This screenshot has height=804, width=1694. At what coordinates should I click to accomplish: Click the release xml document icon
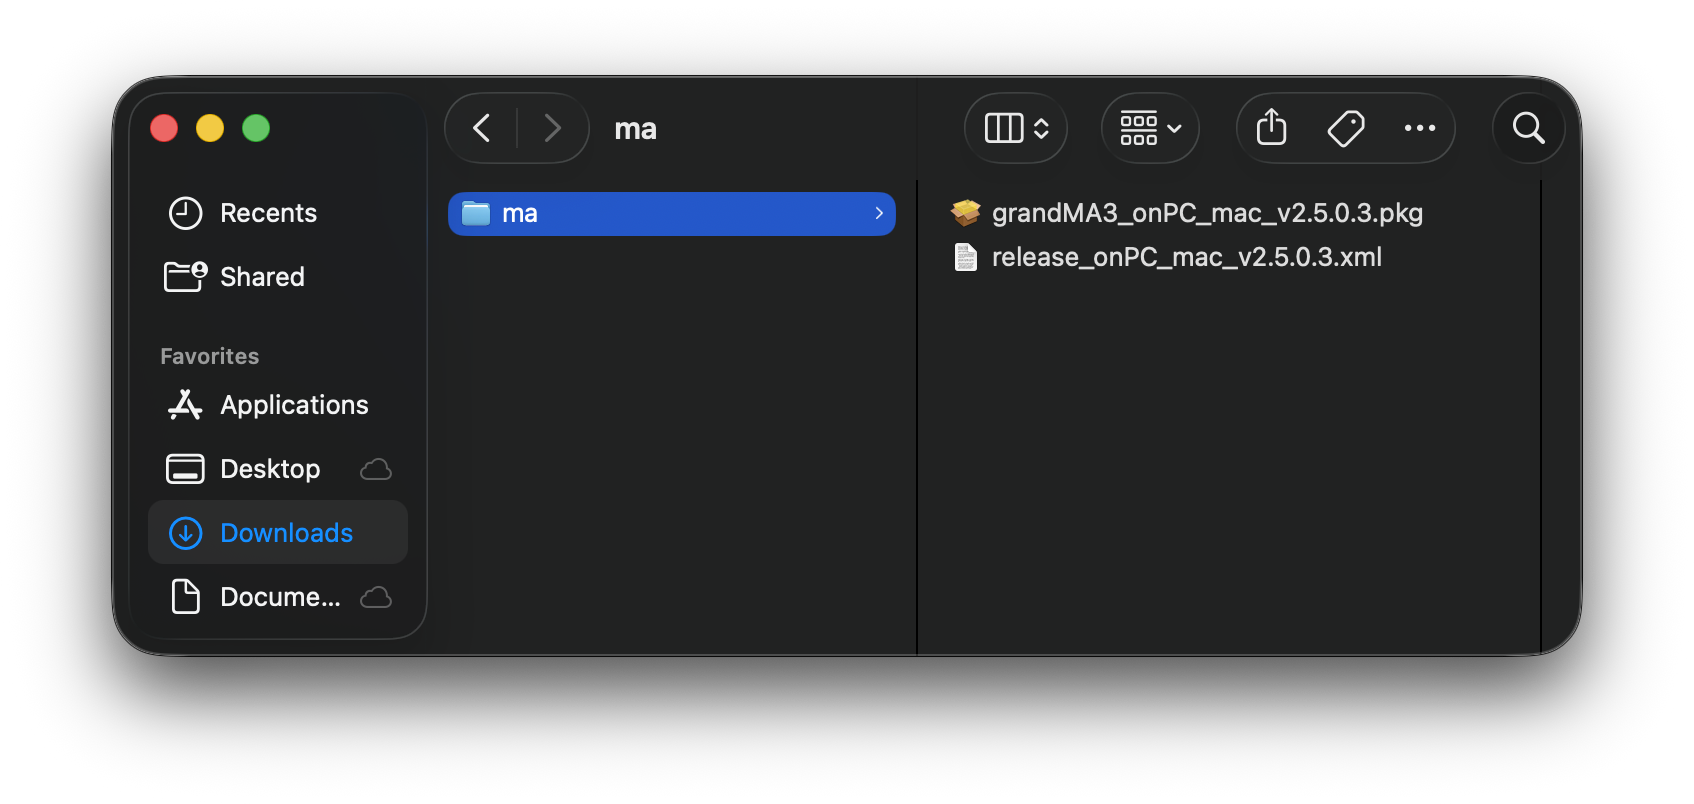point(966,257)
